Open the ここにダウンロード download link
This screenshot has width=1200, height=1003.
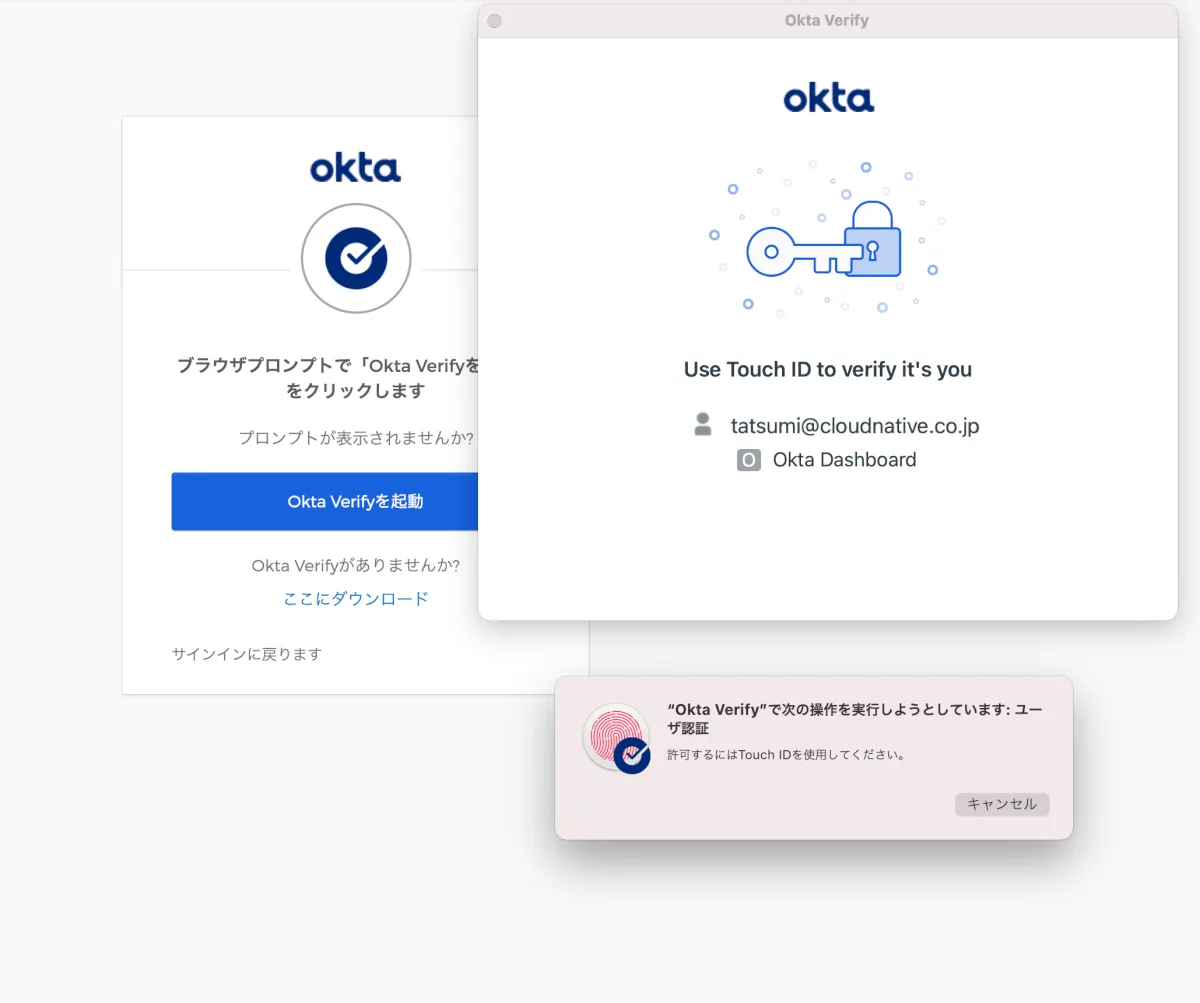(x=356, y=598)
